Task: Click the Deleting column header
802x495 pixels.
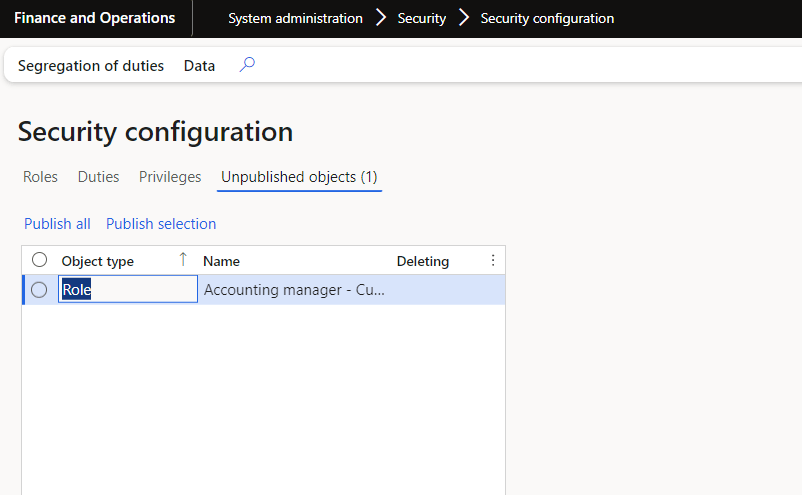Action: (423, 261)
